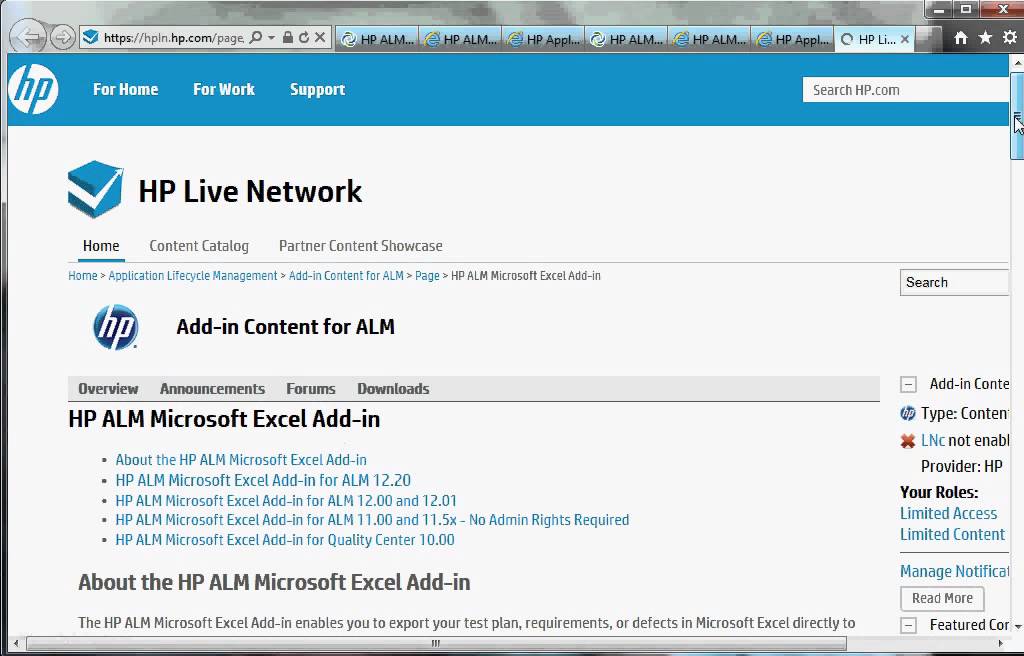Click the HP logo in blue header
The image size is (1024, 656).
pyautogui.click(x=33, y=90)
